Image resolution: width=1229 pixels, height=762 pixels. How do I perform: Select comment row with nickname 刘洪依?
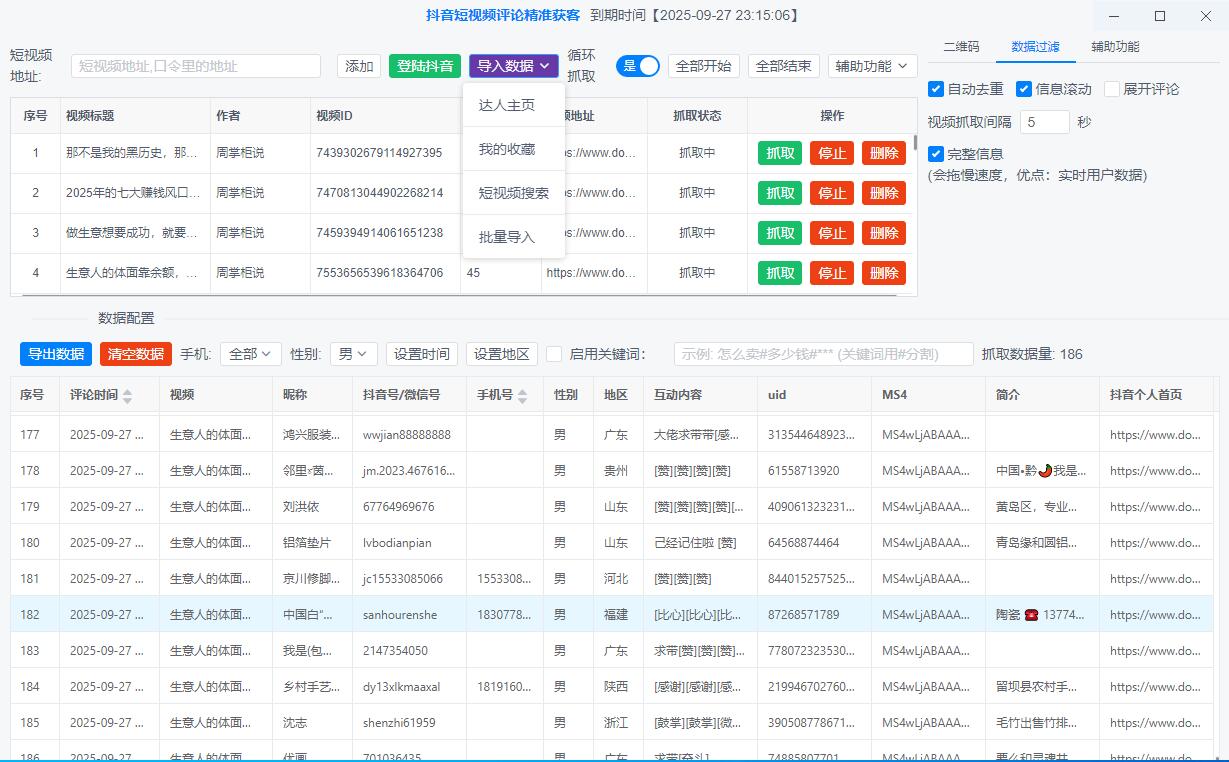(x=300, y=507)
